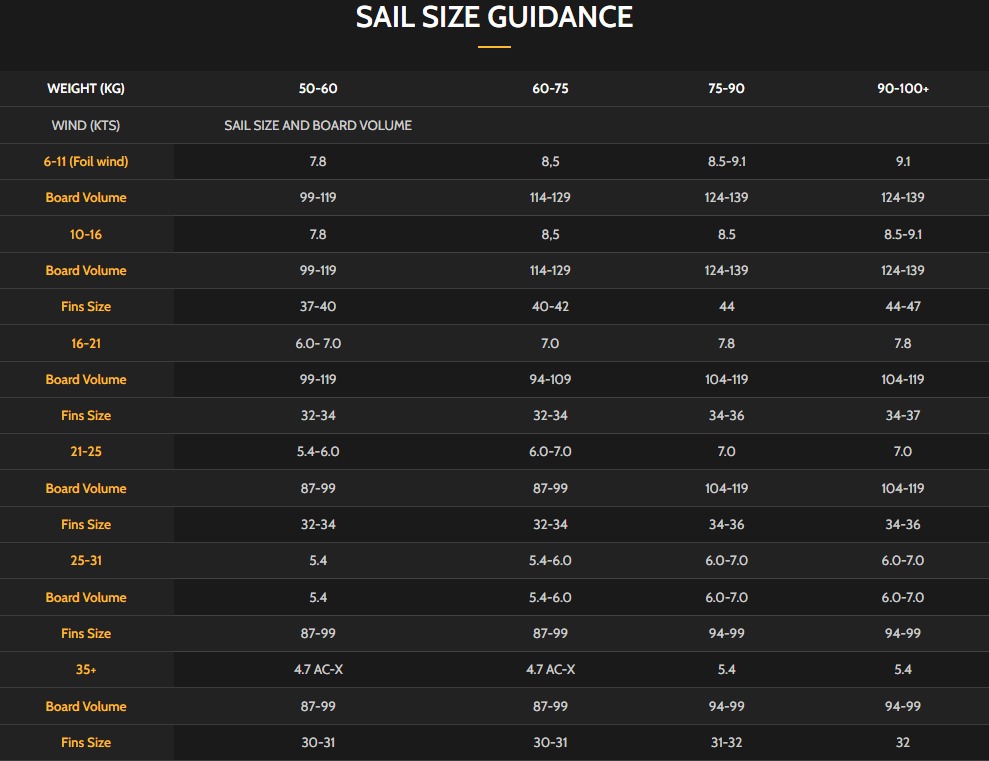Select the 31-32 fin size cell
Image resolution: width=989 pixels, height=761 pixels.
tap(726, 743)
